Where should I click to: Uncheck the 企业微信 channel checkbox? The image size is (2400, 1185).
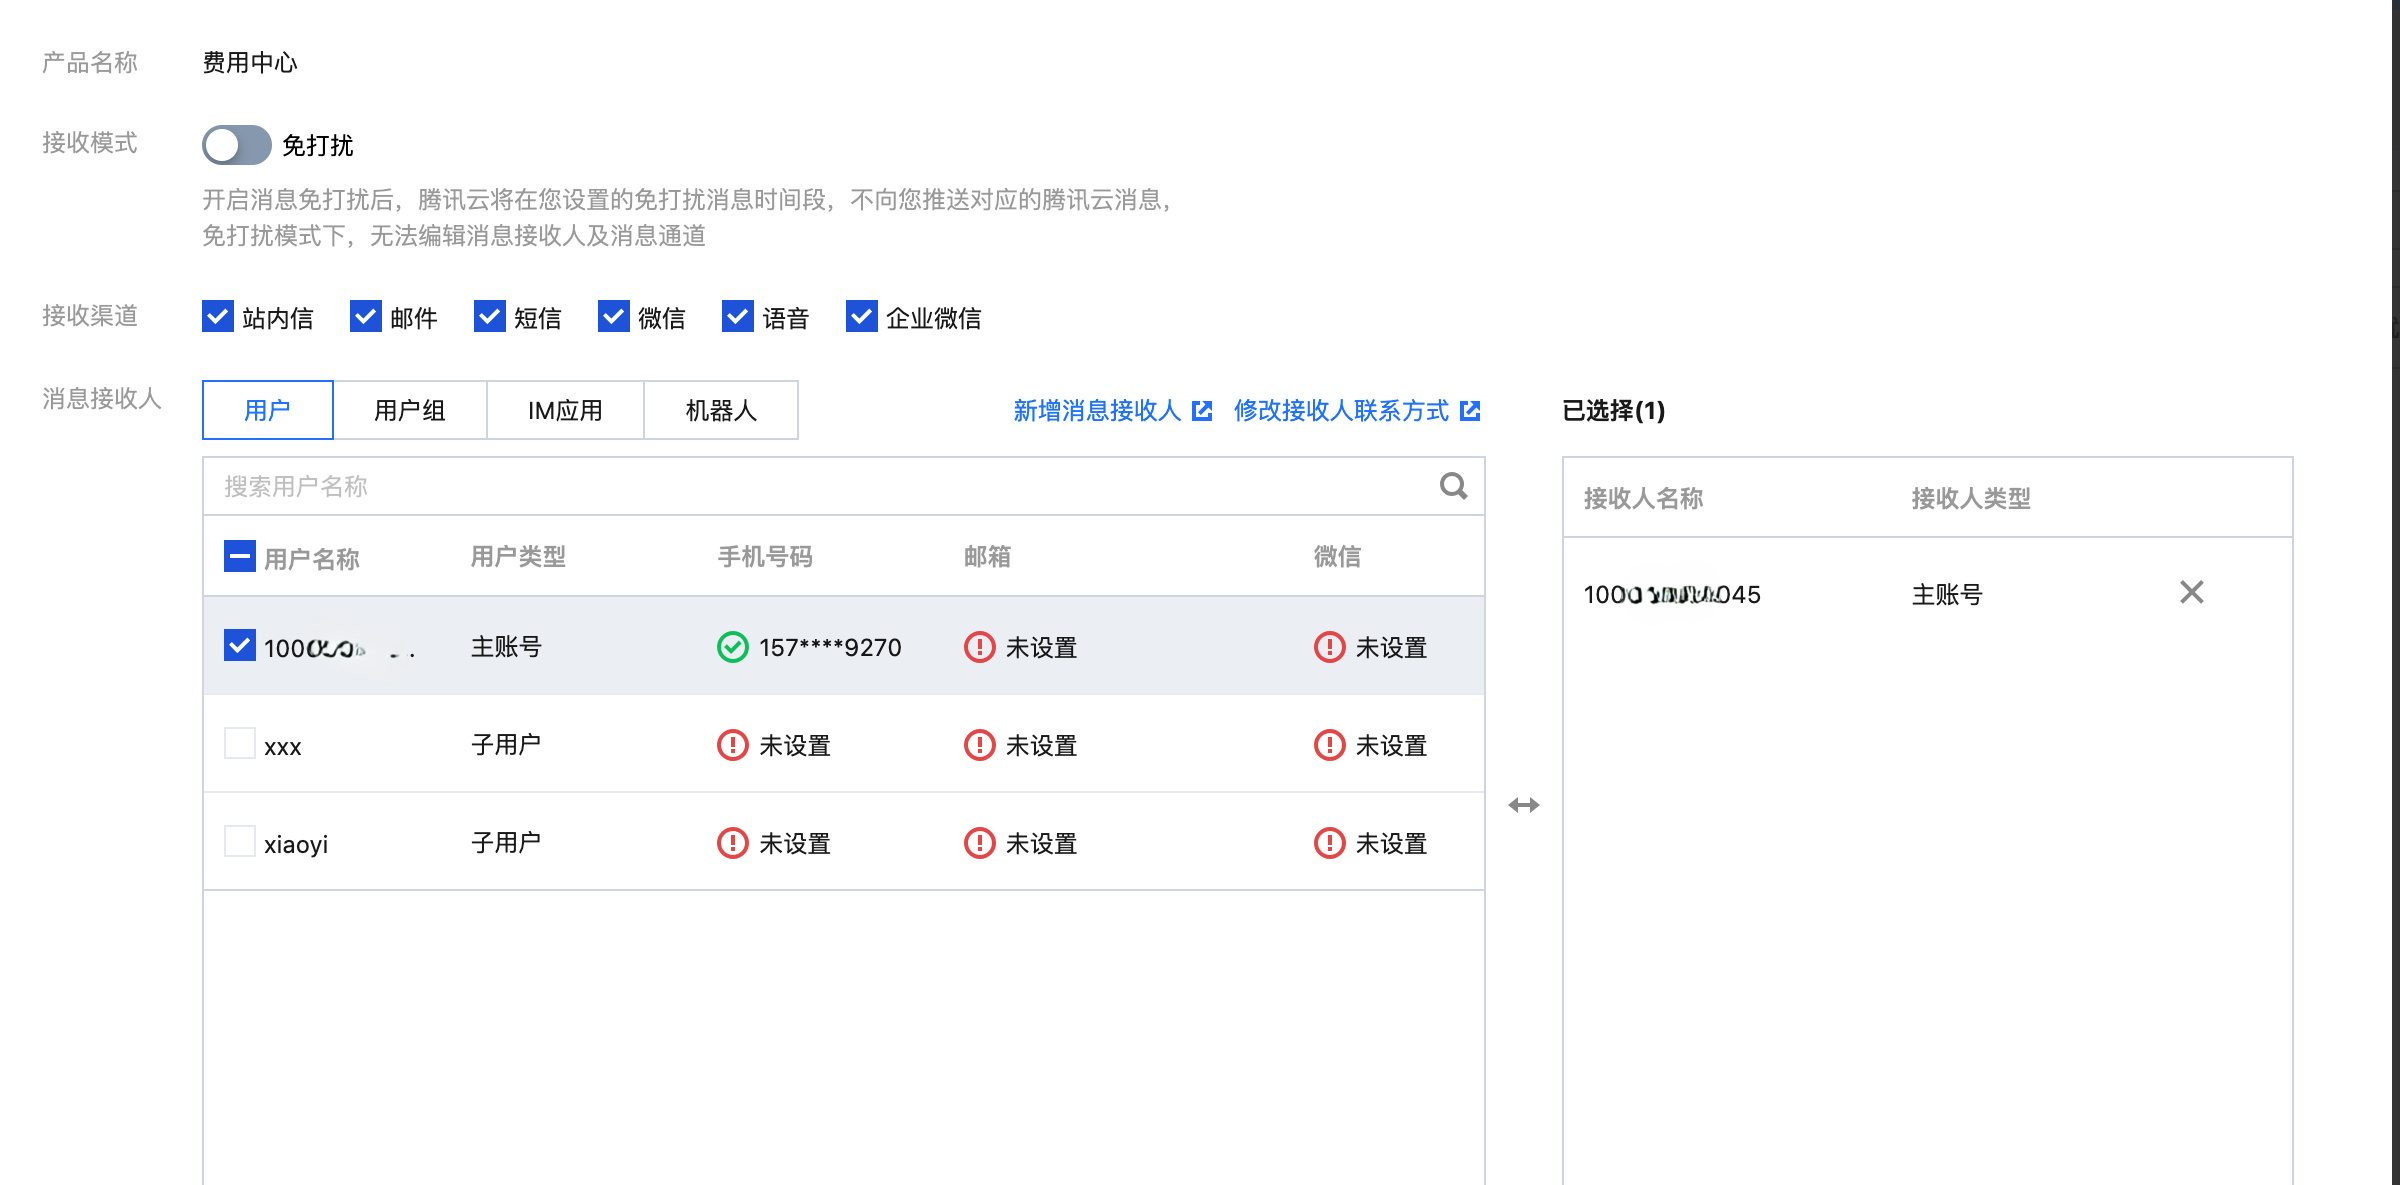(x=861, y=317)
